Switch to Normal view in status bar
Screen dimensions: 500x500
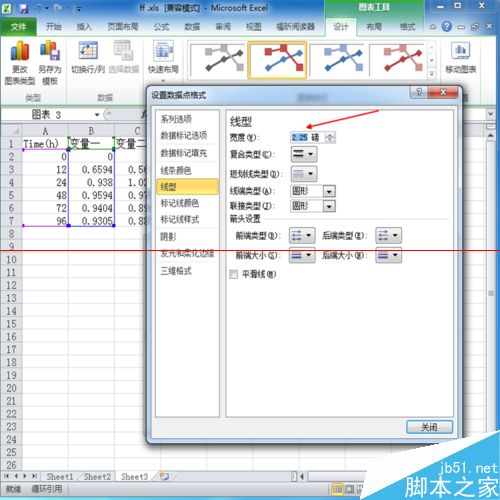click(x=337, y=489)
